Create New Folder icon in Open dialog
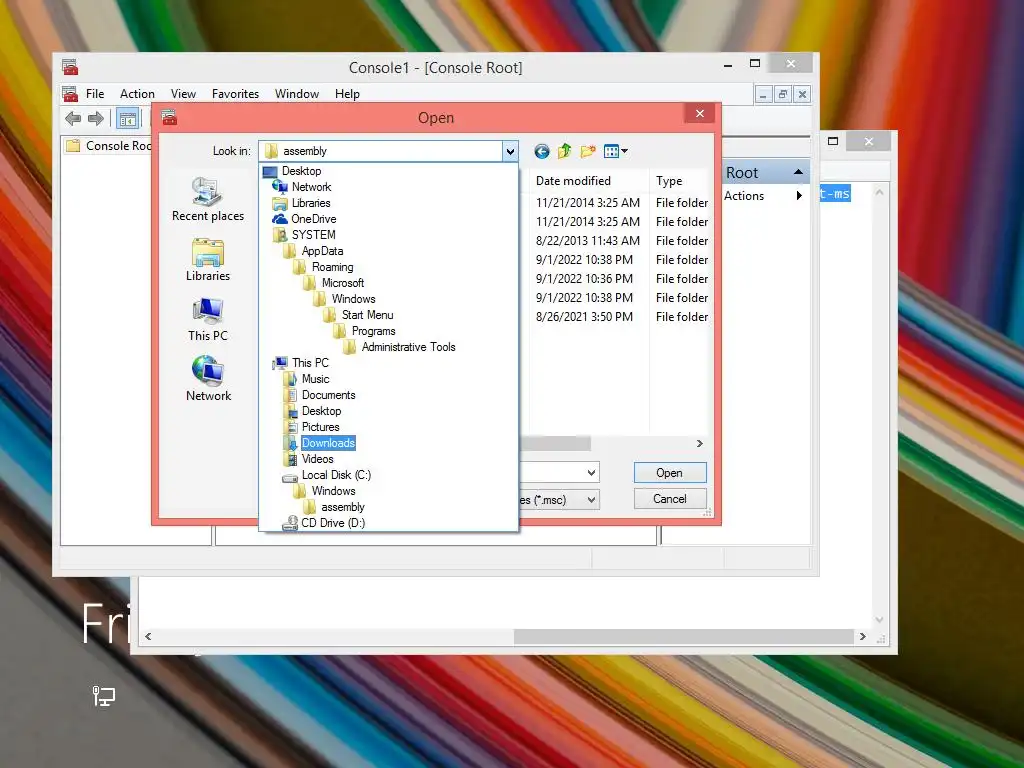Screen dimensions: 1024x768 (x=588, y=152)
